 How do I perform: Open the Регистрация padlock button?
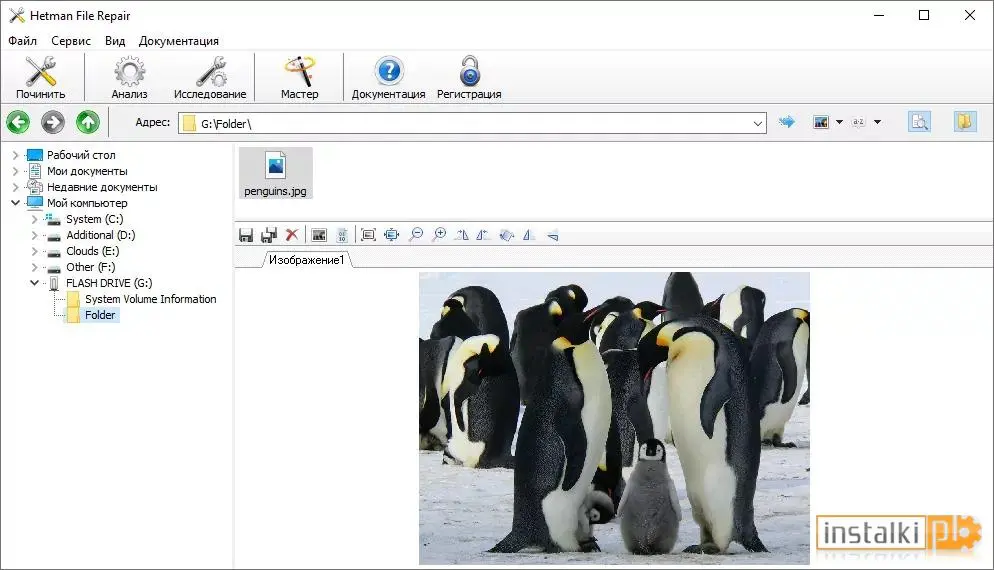[469, 77]
